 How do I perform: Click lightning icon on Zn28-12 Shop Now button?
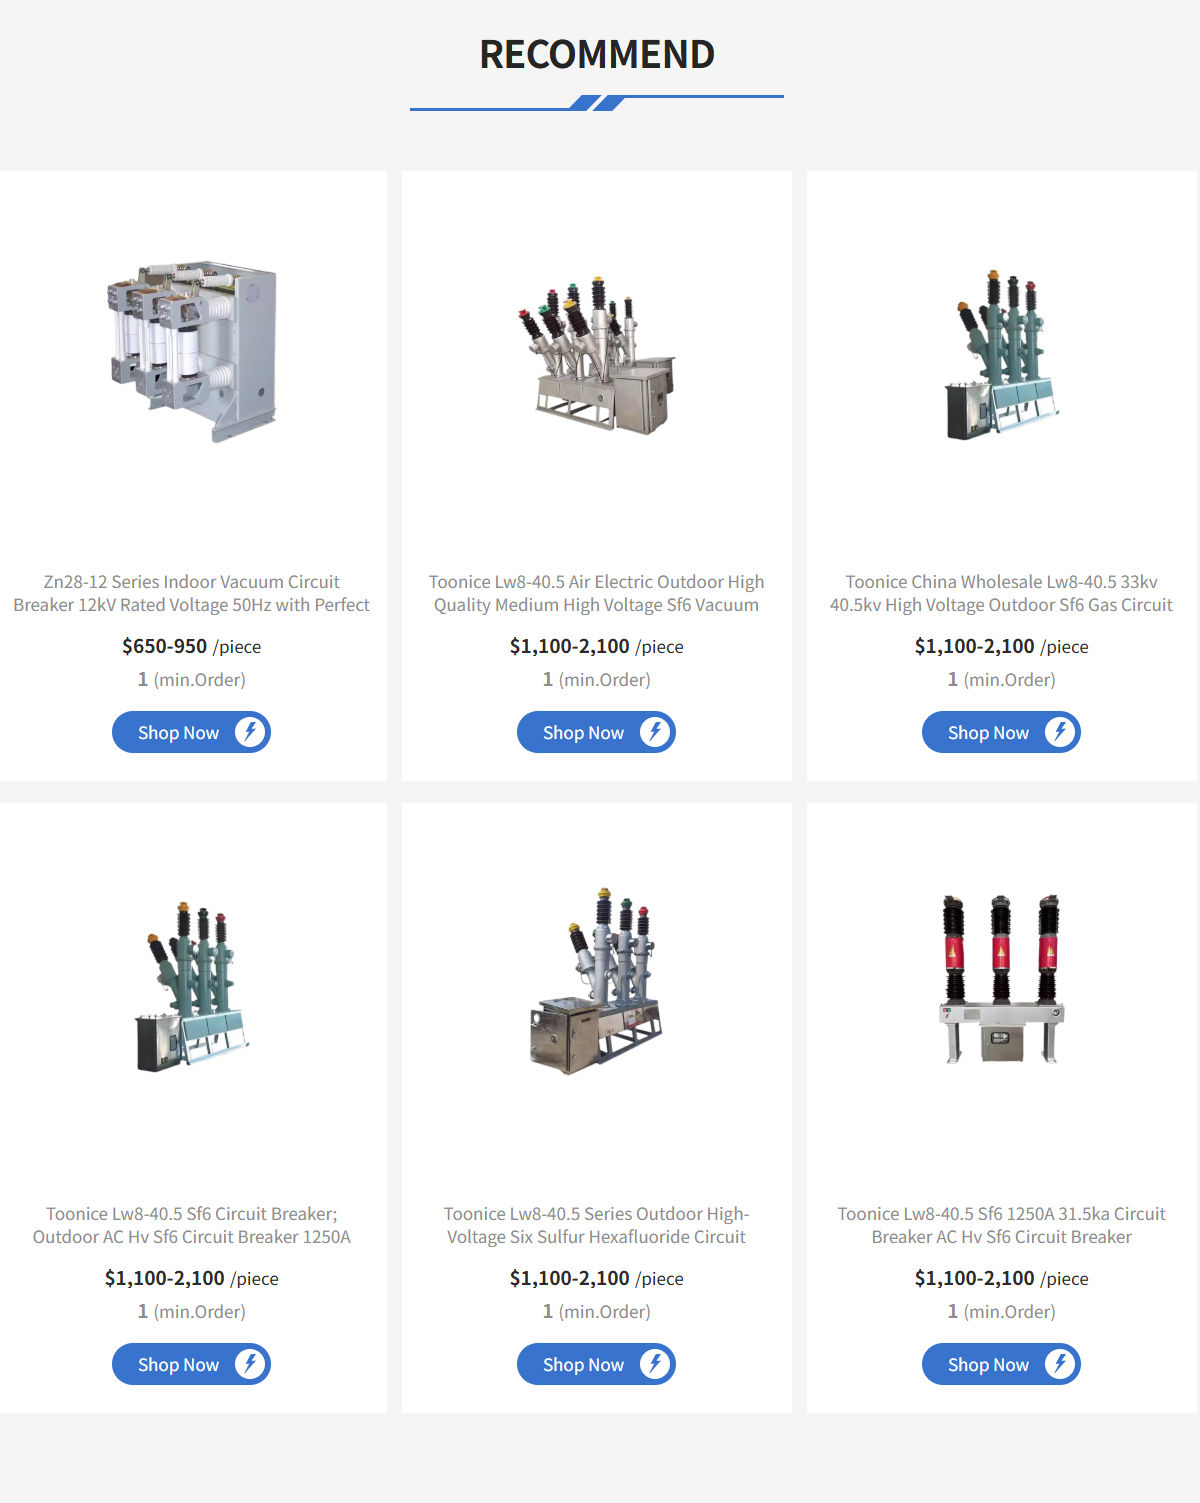pyautogui.click(x=250, y=732)
